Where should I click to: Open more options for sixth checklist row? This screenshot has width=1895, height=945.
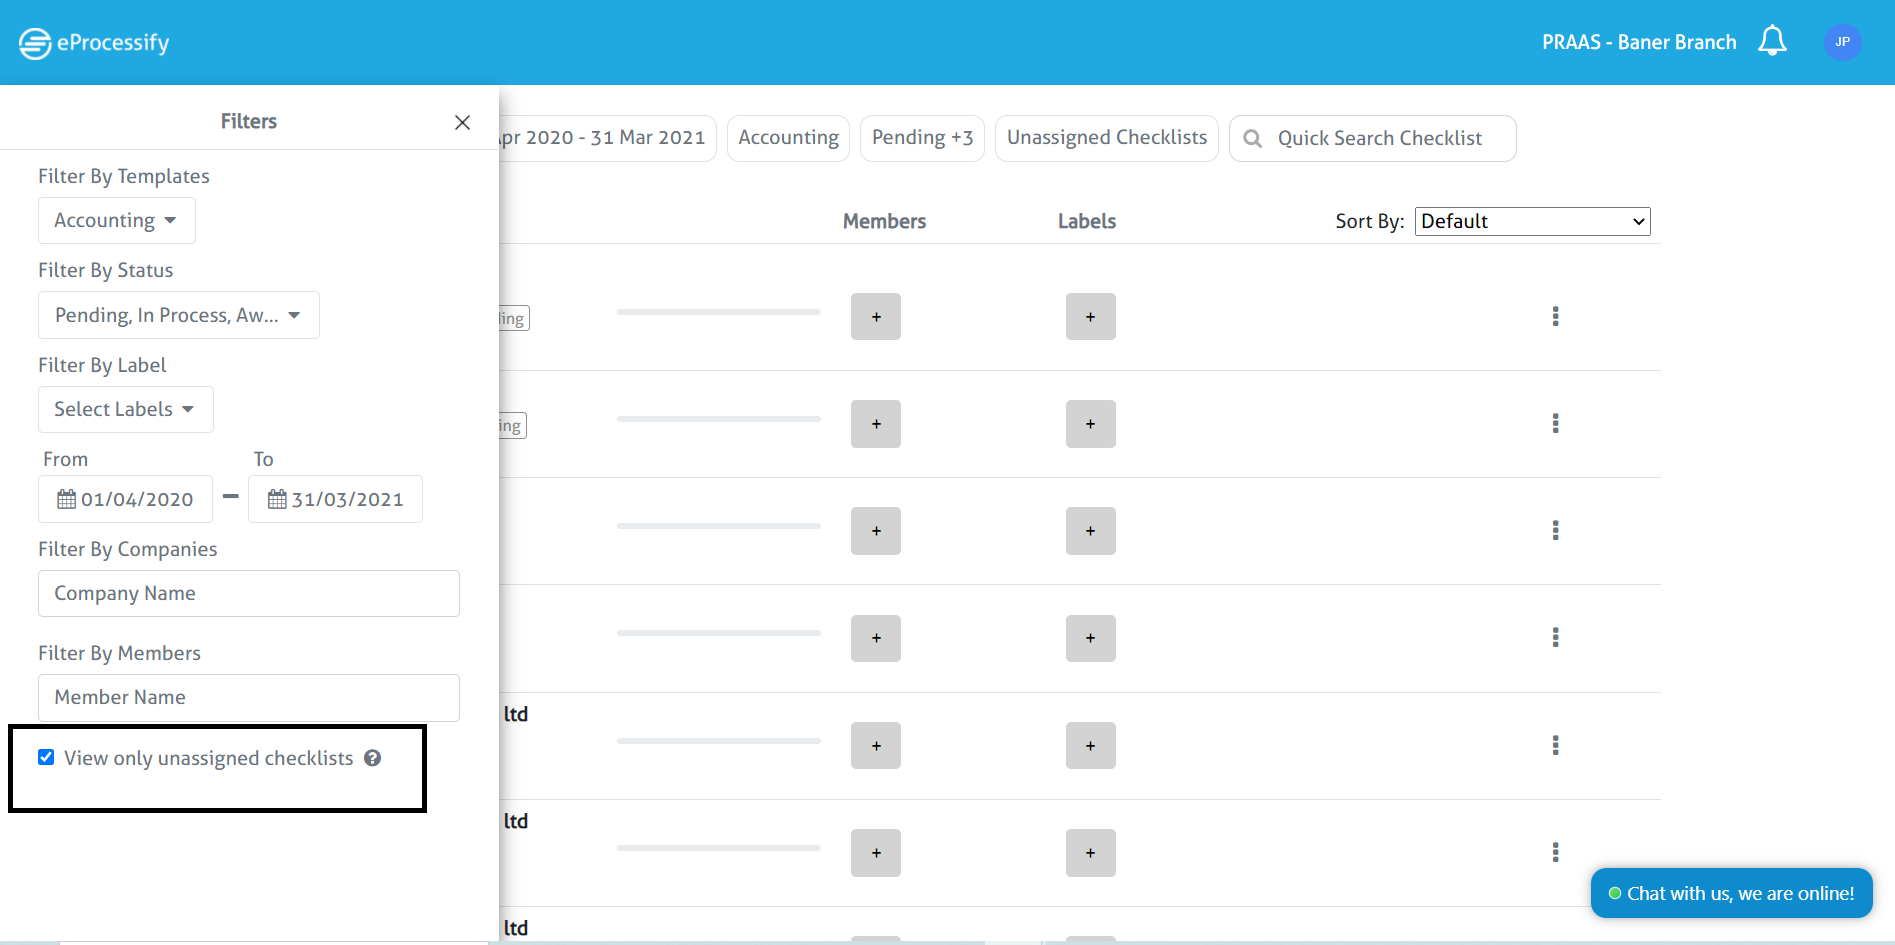(1555, 852)
